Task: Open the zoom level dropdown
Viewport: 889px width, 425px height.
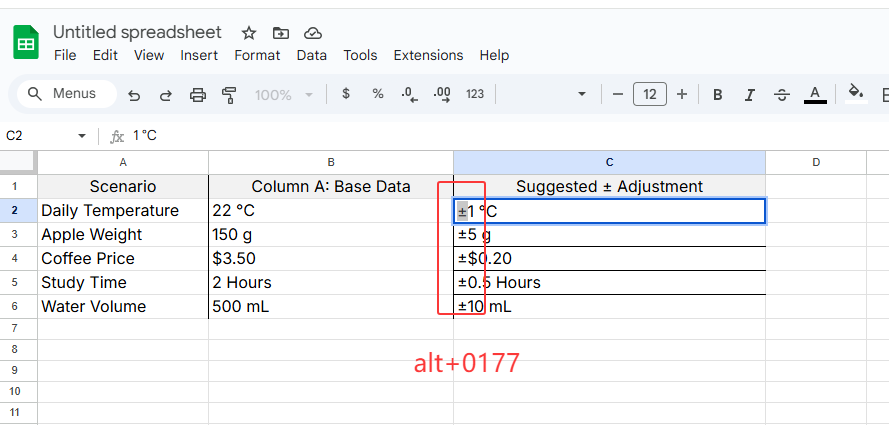Action: click(x=284, y=95)
